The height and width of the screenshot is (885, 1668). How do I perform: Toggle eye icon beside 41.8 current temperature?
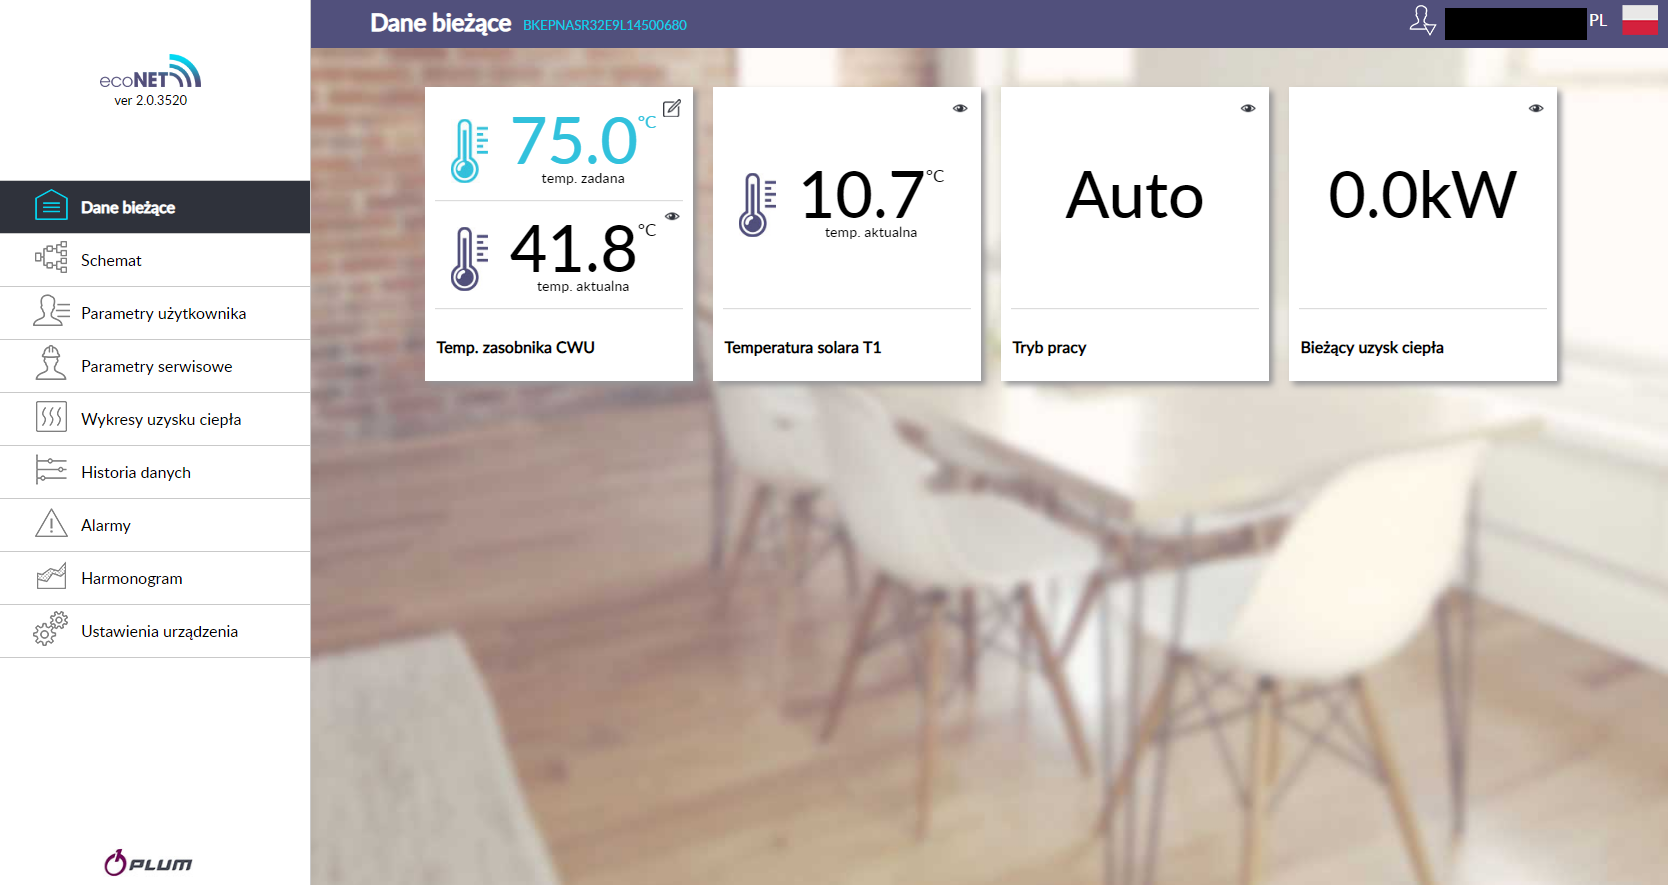tap(672, 216)
